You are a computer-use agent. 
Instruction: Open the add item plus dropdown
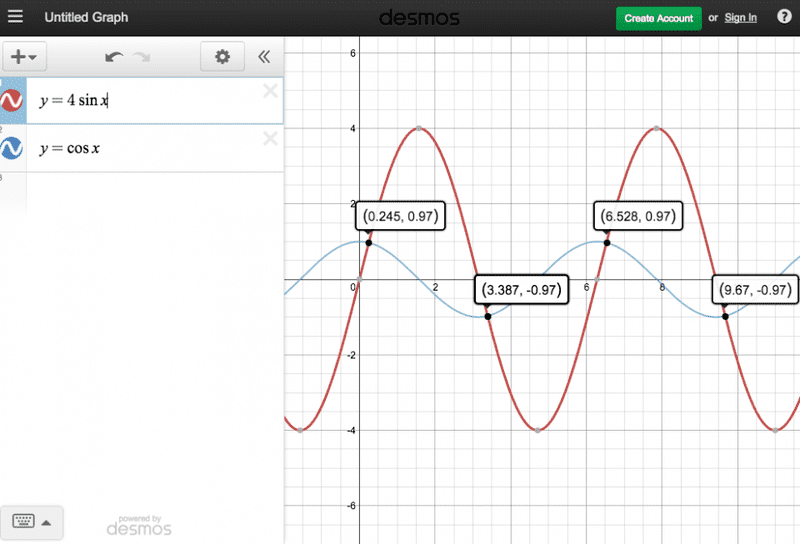coord(23,57)
